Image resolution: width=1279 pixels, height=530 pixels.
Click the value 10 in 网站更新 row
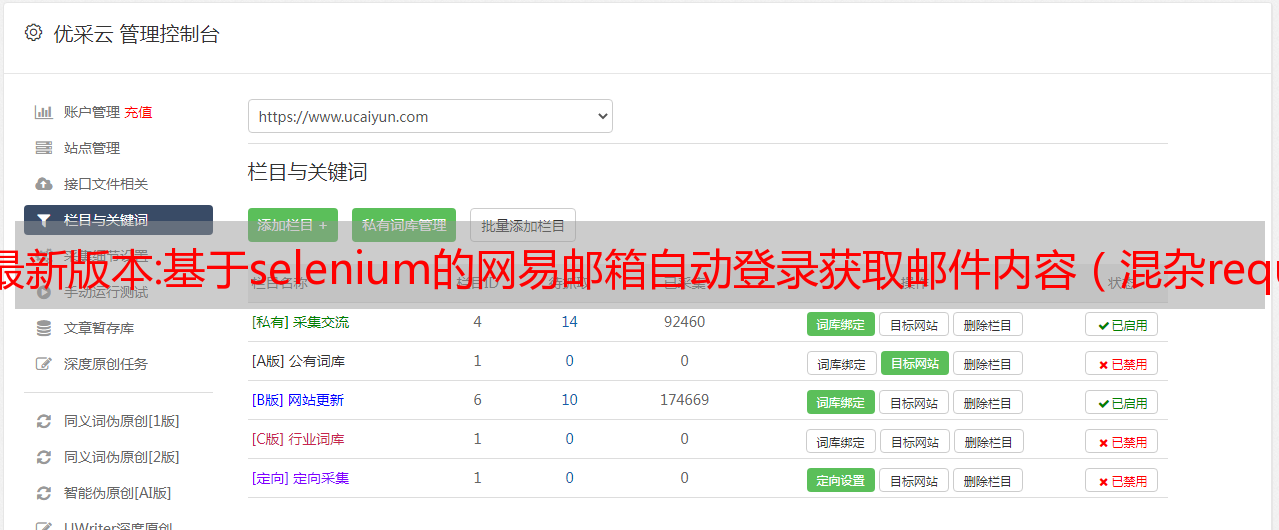[570, 400]
